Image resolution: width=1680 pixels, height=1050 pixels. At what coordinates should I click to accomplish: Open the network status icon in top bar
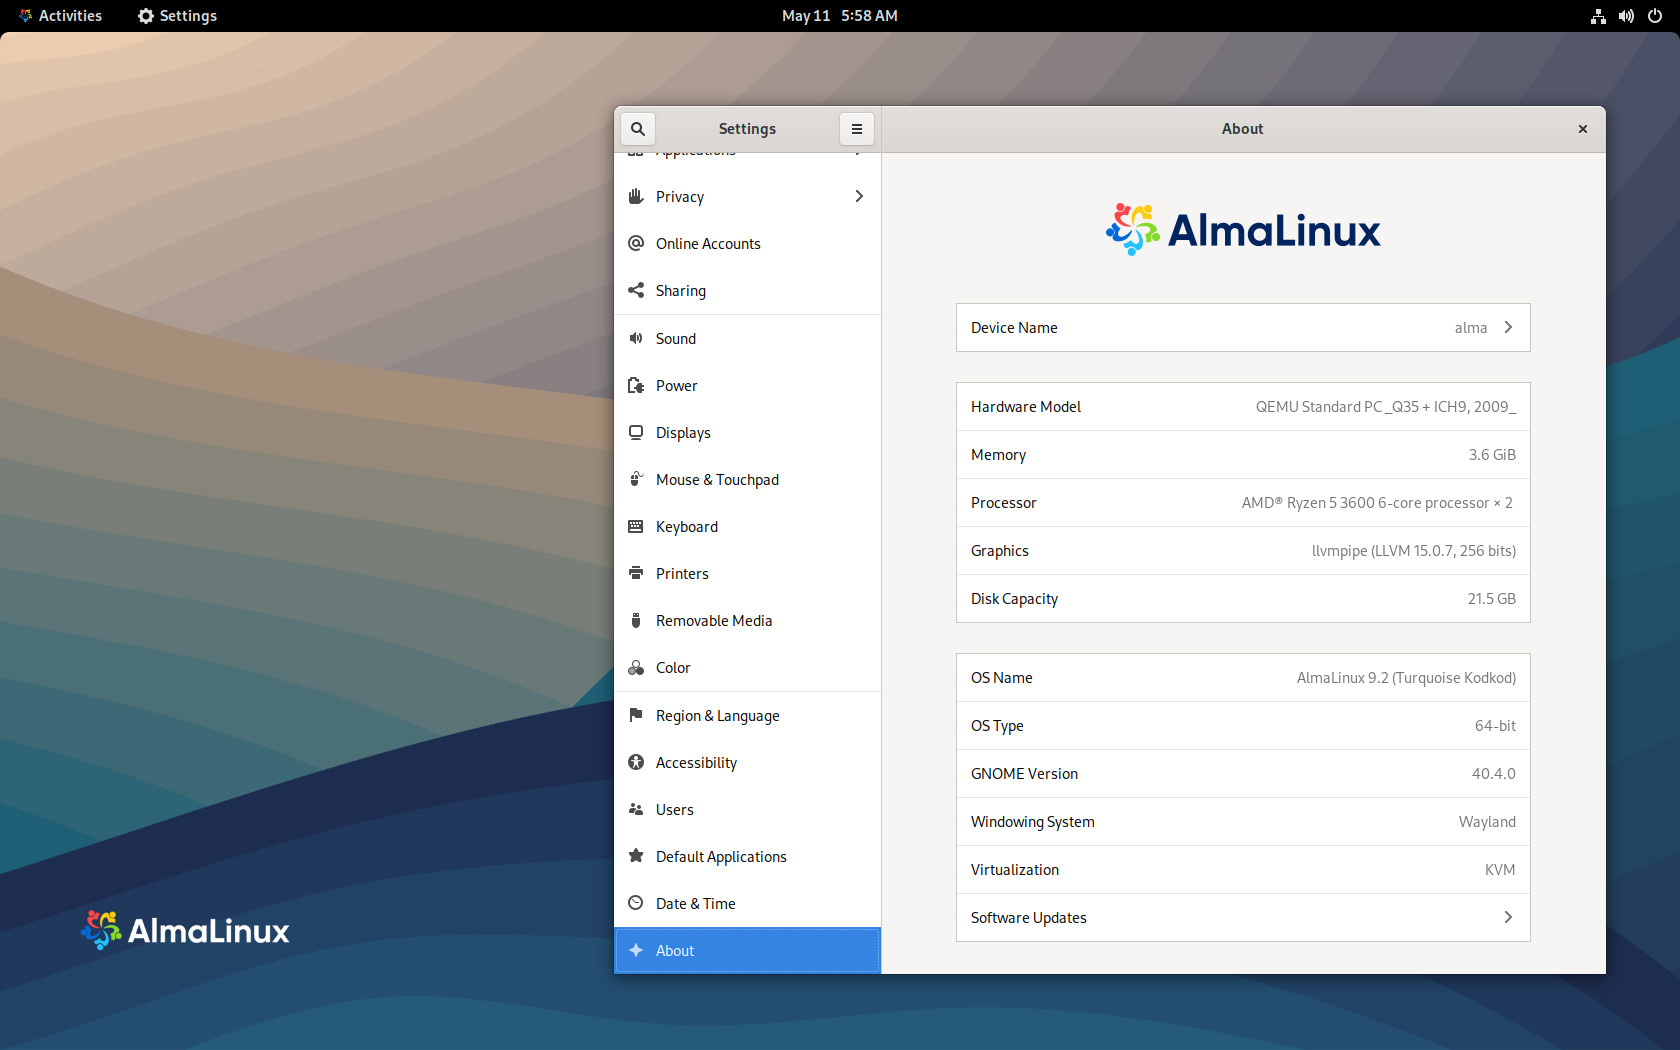1598,16
